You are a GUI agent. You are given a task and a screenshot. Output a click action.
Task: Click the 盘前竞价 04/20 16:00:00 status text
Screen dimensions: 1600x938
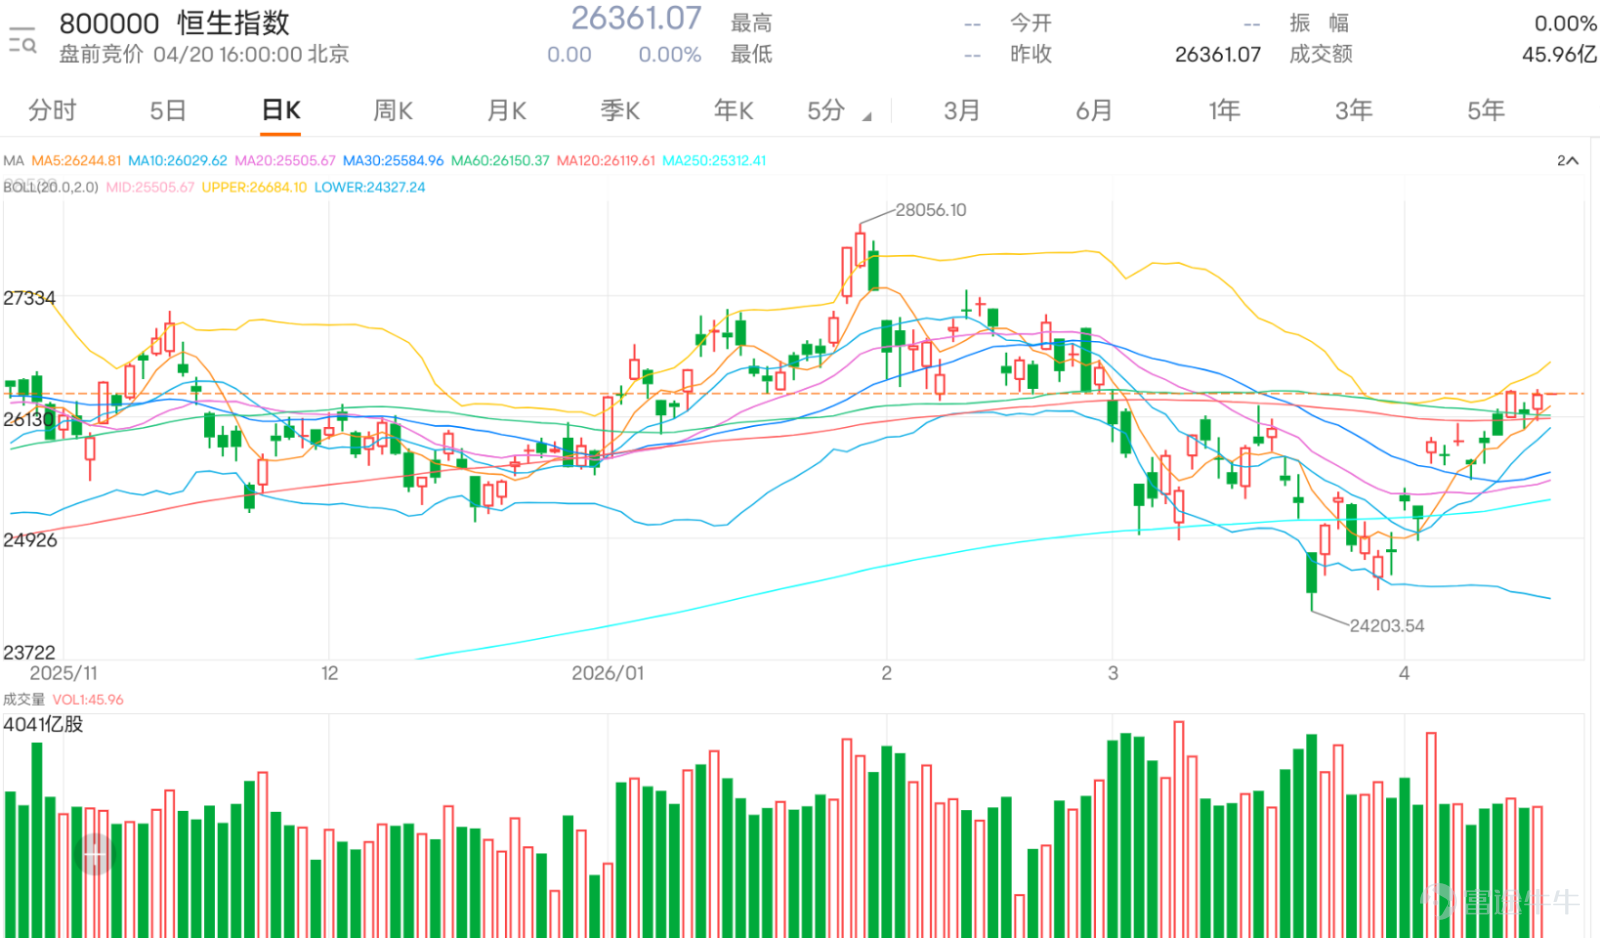(x=204, y=54)
